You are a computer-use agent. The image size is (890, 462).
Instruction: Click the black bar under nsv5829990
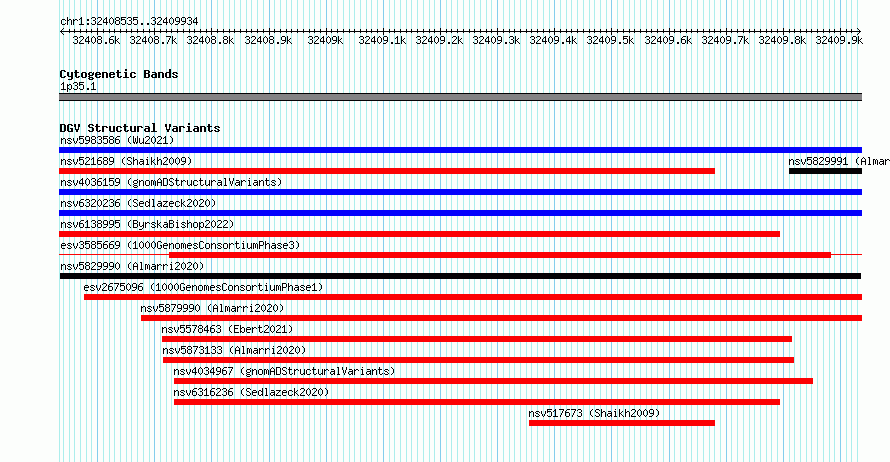point(460,276)
